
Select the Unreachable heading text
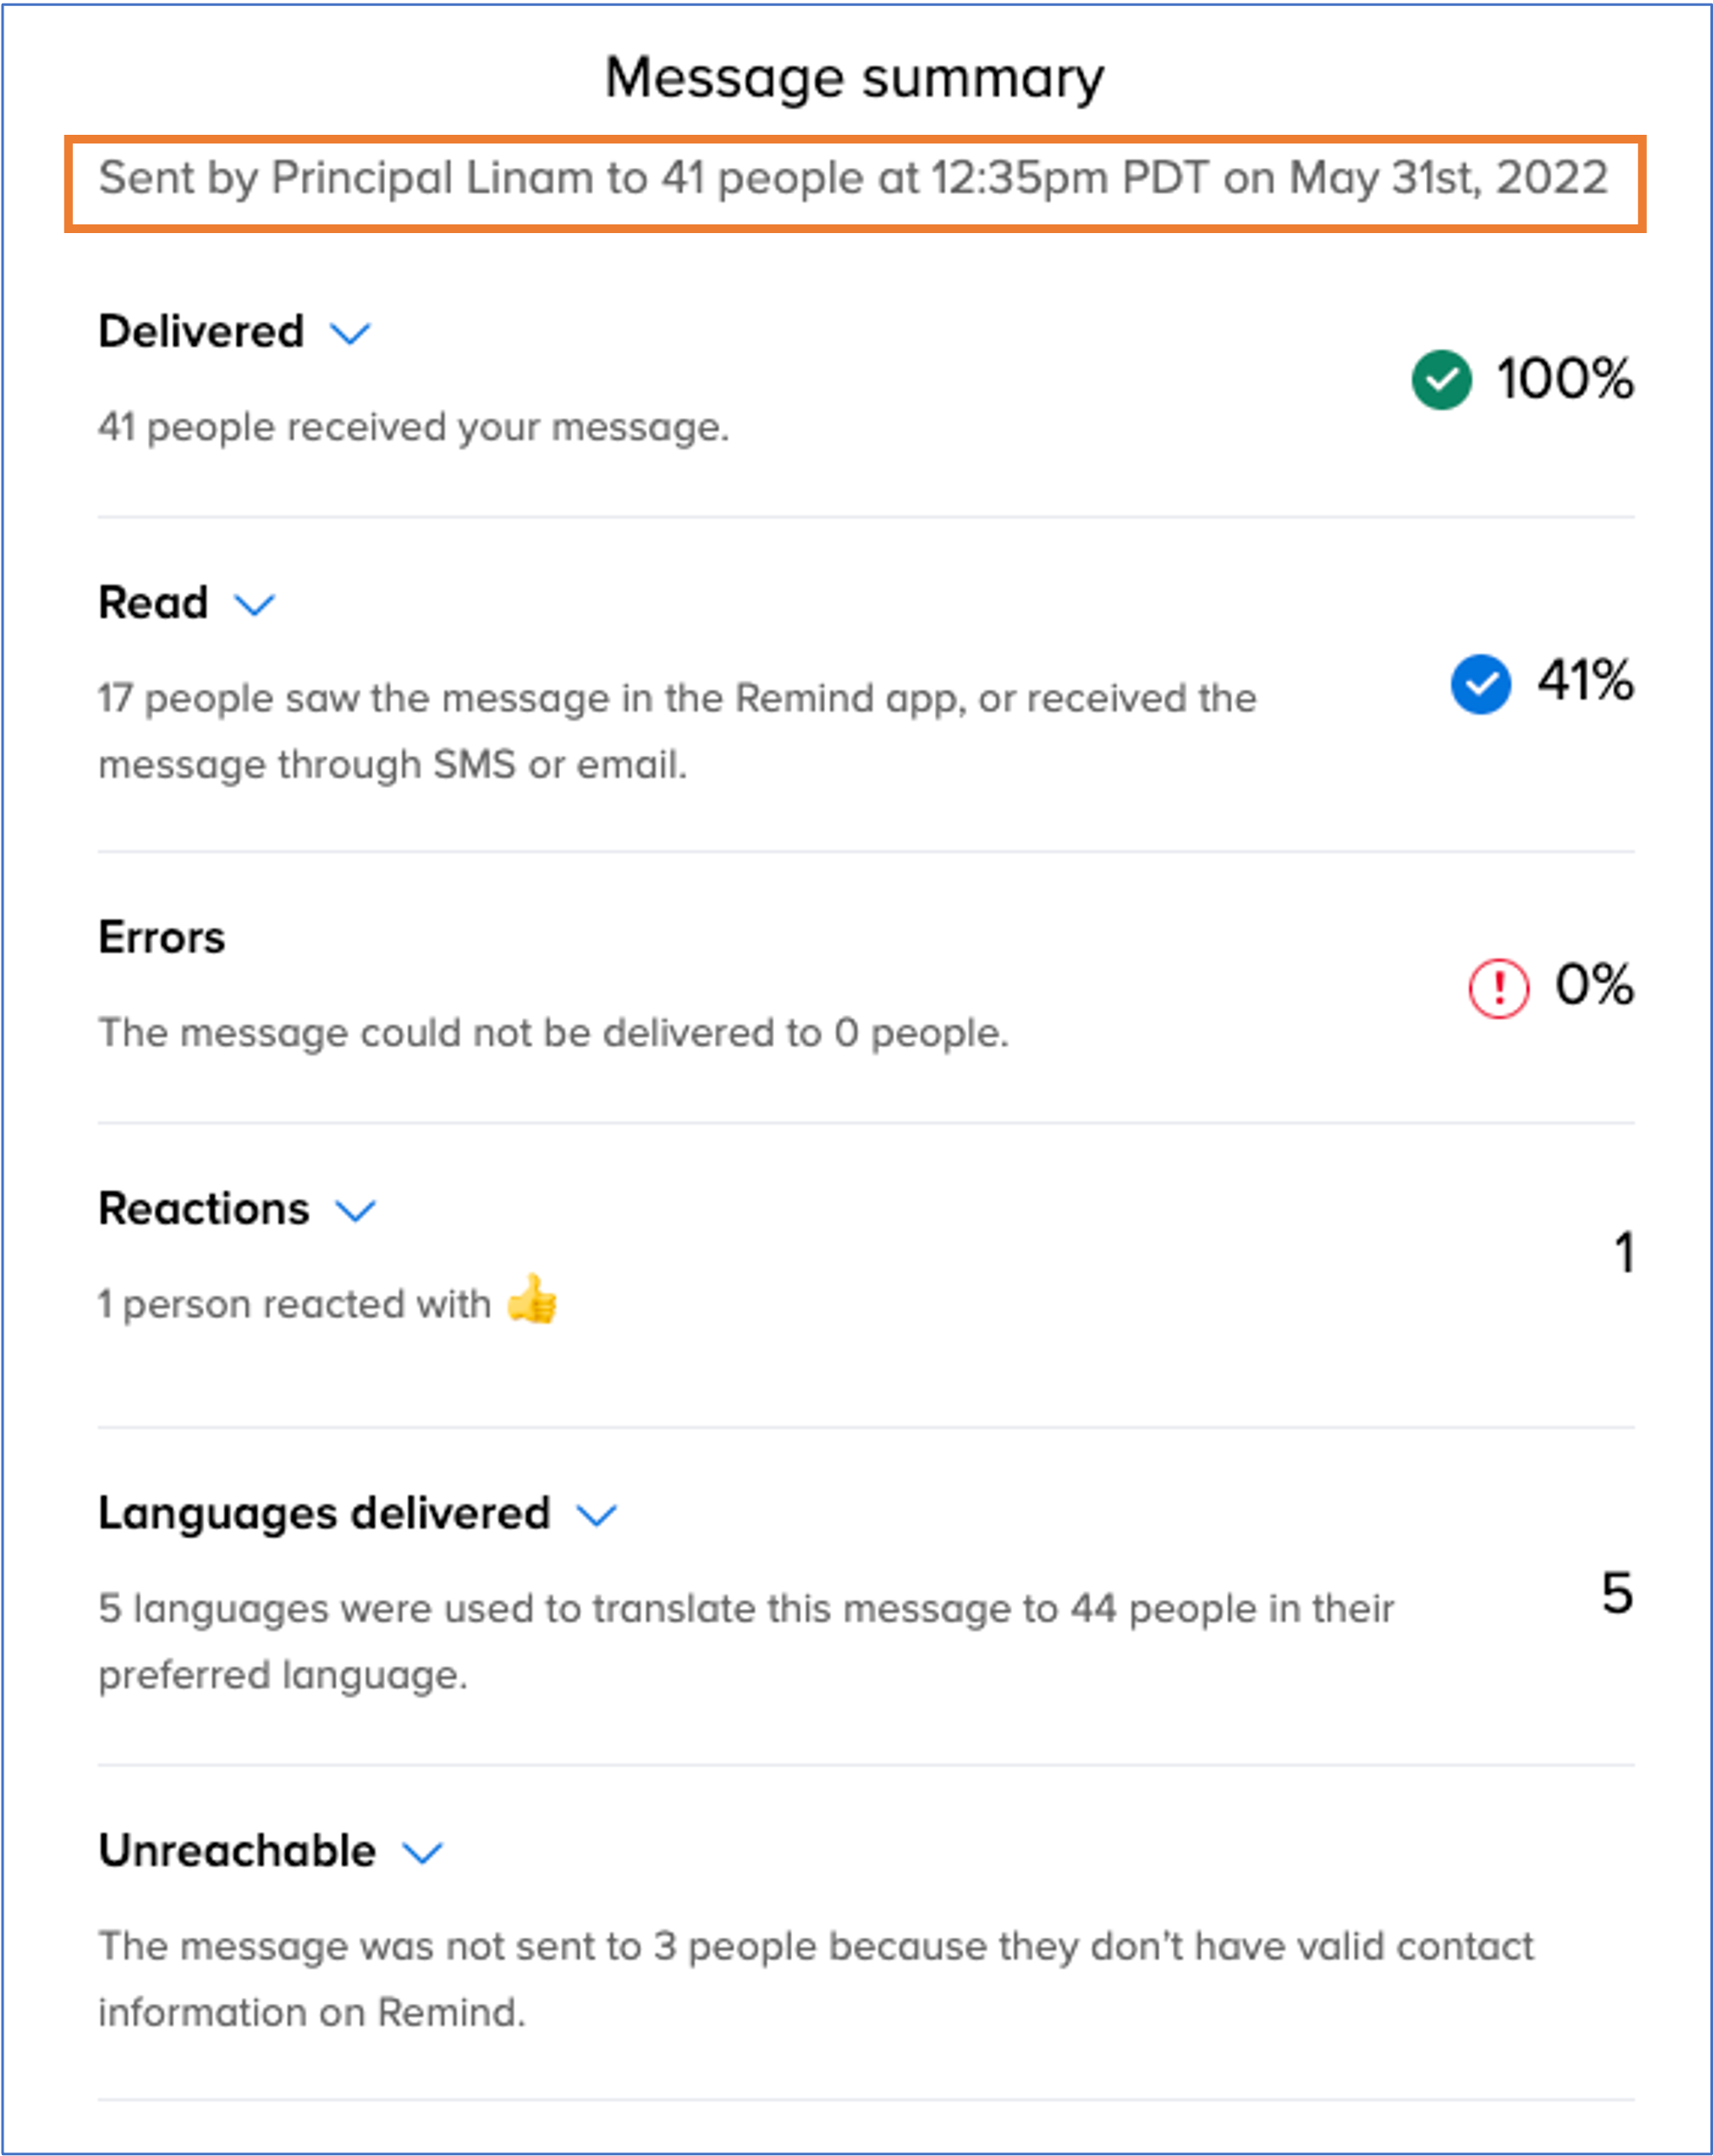tap(237, 1851)
